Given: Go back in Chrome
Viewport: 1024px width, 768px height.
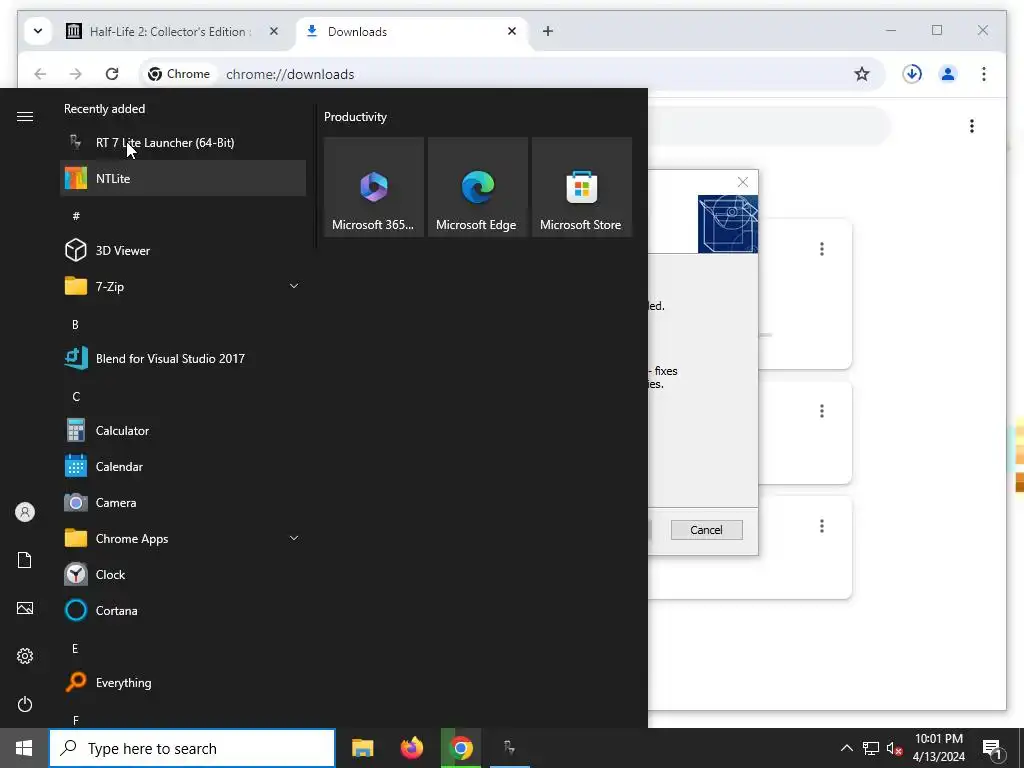Looking at the screenshot, I should click(40, 74).
